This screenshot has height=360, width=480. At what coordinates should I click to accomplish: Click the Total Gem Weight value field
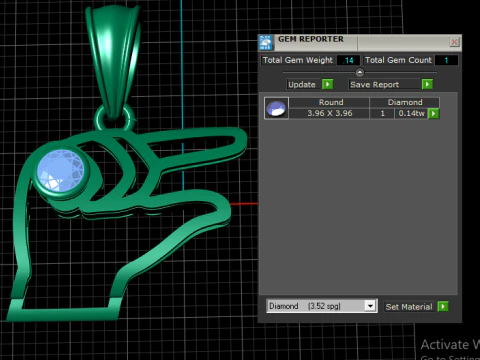tap(348, 60)
